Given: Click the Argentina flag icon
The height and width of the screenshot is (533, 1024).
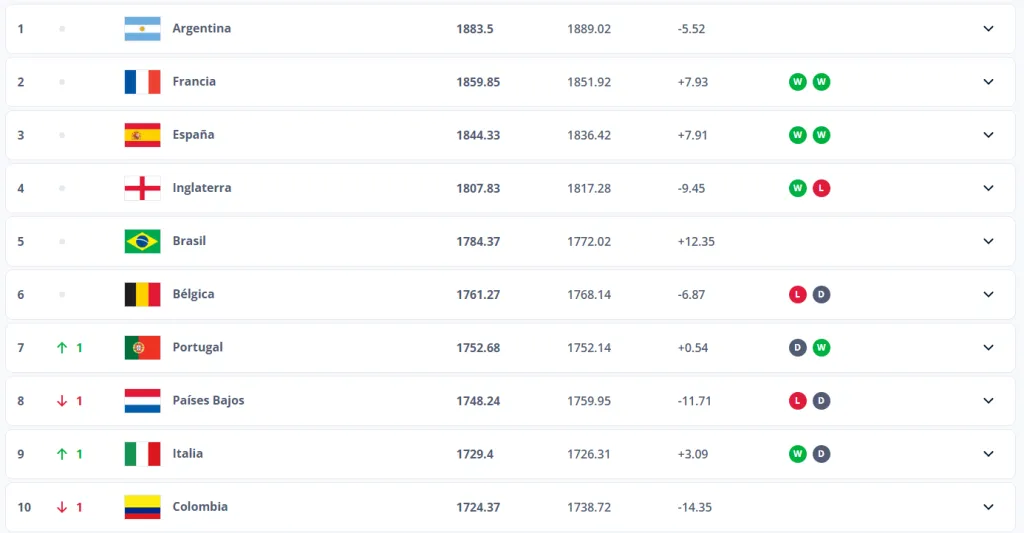Looking at the screenshot, I should pos(142,29).
